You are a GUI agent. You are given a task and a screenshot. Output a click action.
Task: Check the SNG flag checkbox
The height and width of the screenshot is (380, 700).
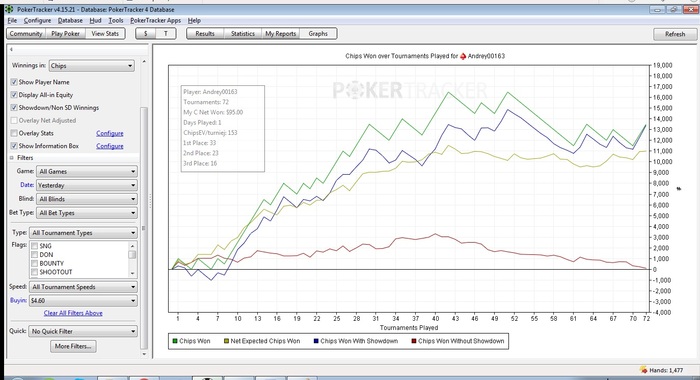(x=34, y=246)
